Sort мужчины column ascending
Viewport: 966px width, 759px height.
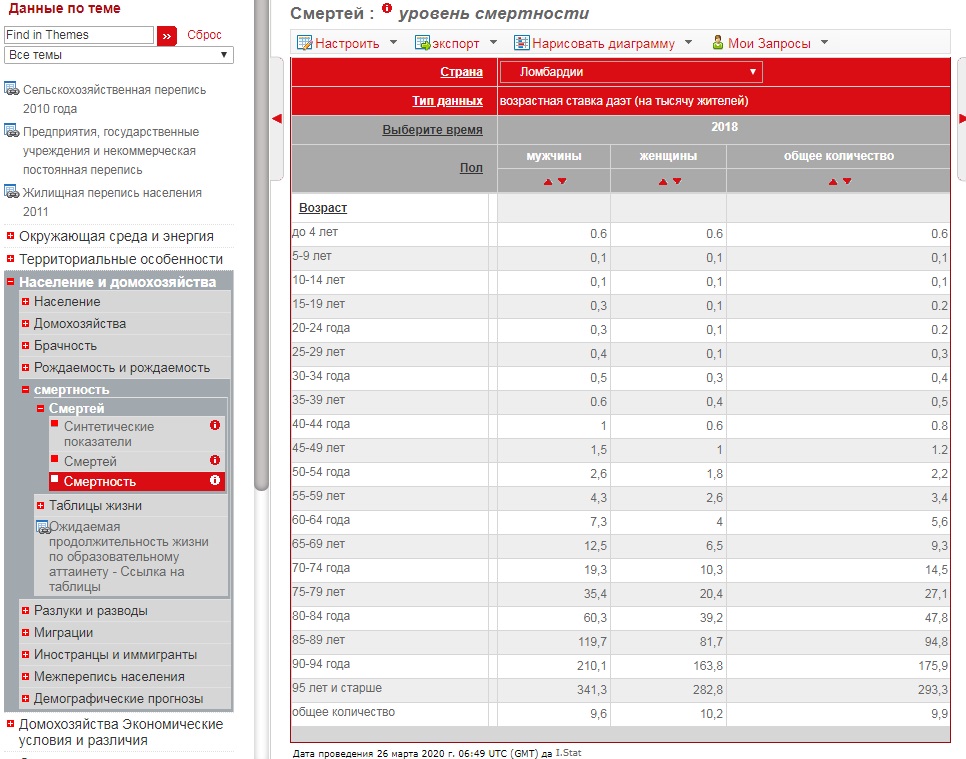(x=548, y=182)
